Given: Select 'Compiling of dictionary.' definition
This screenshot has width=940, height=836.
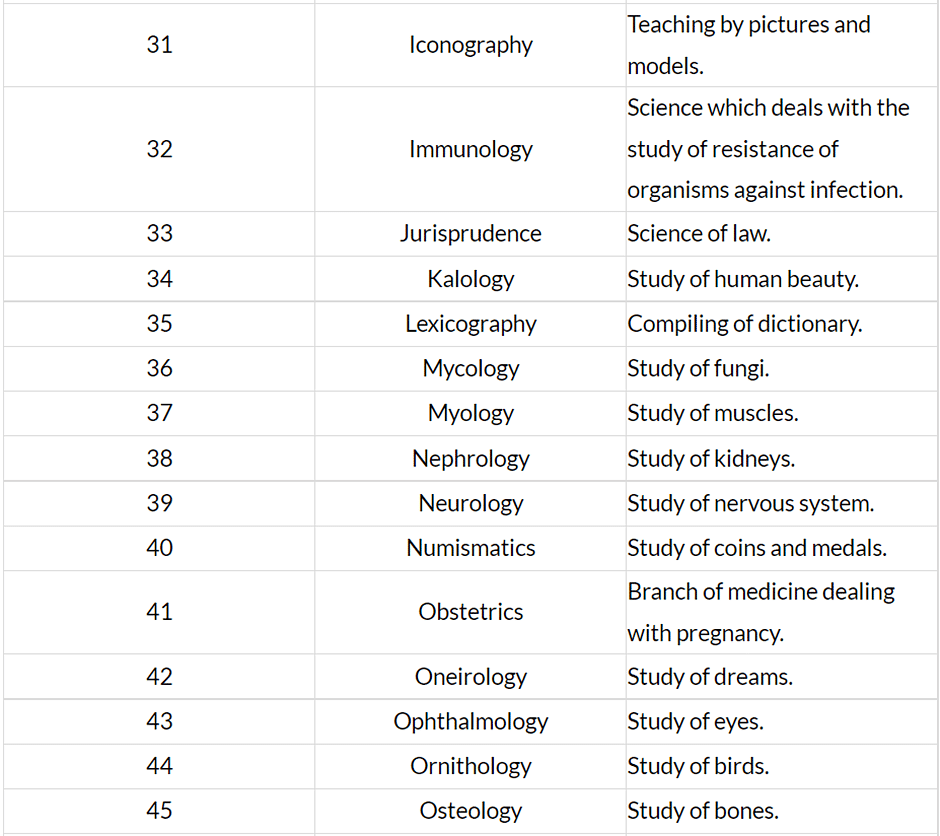Looking at the screenshot, I should (744, 324).
